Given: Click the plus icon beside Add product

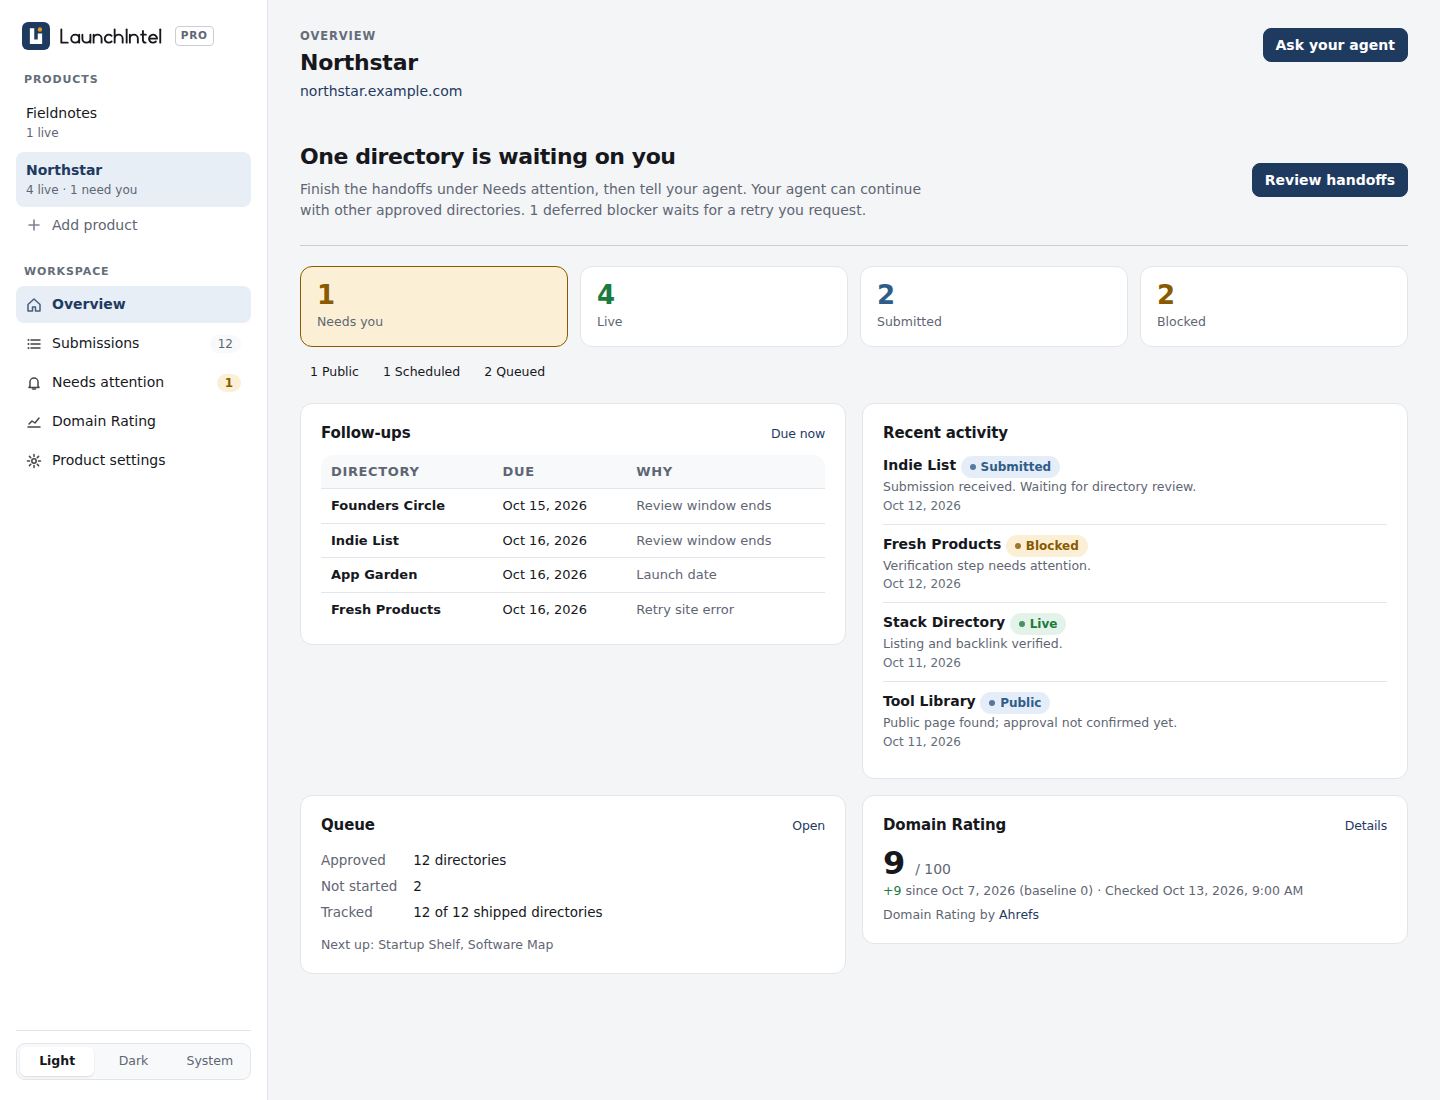Looking at the screenshot, I should pyautogui.click(x=34, y=225).
